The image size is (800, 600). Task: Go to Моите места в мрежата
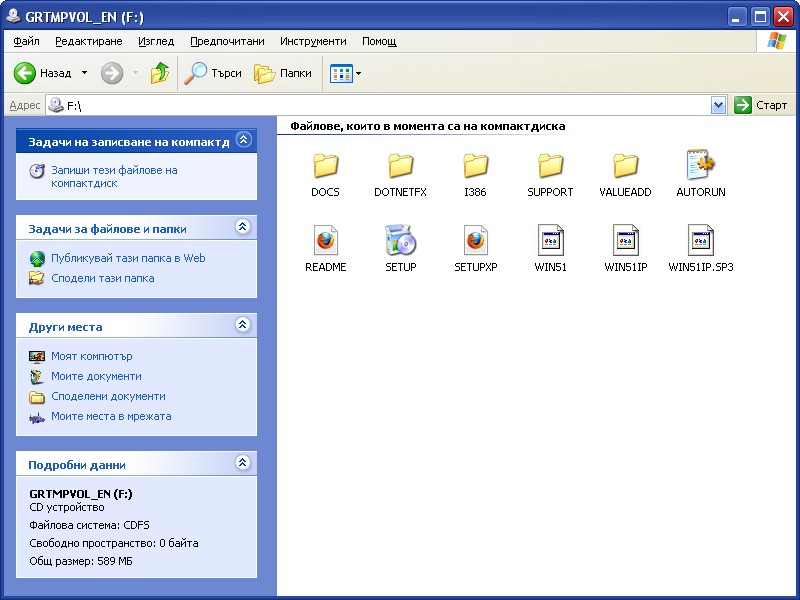(111, 416)
